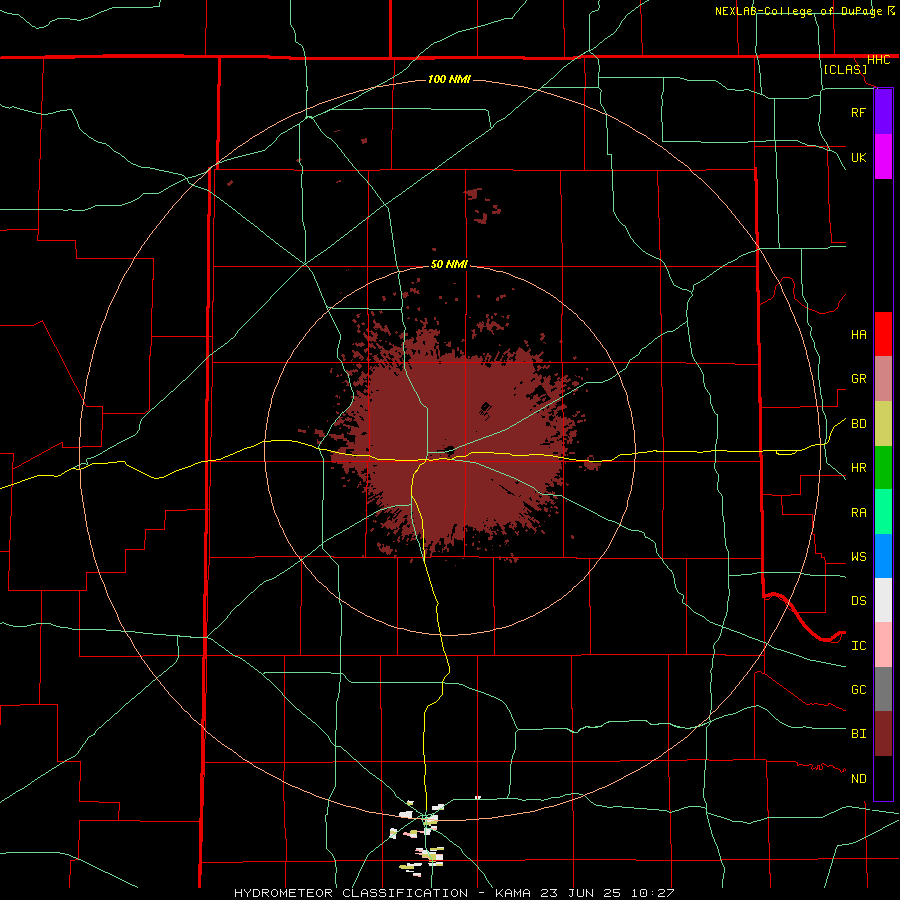Click the yellow BD legend swatch
900x900 pixels.
click(883, 424)
